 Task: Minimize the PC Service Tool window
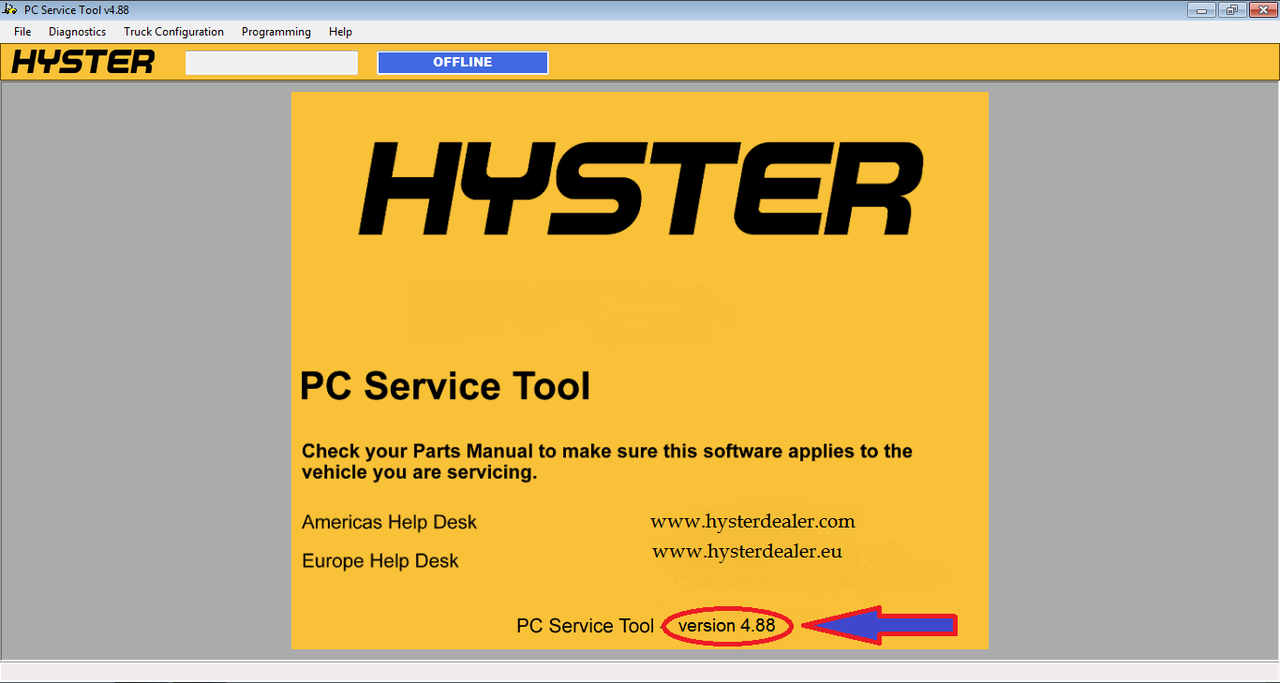1201,10
